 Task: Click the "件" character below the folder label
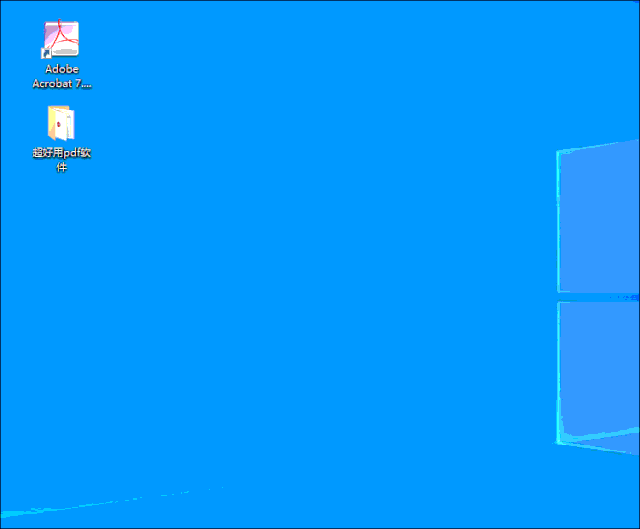62,167
